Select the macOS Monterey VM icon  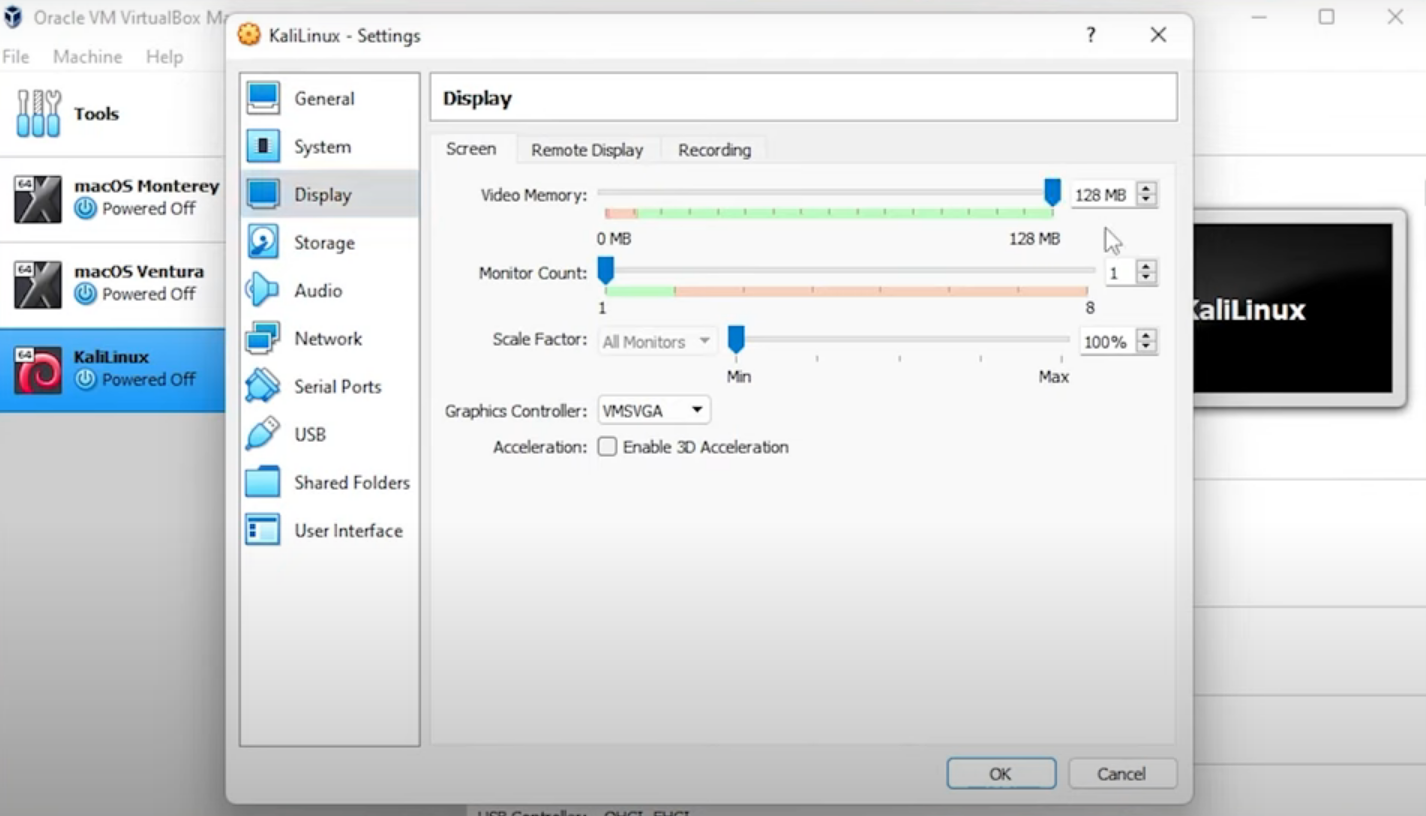(38, 198)
